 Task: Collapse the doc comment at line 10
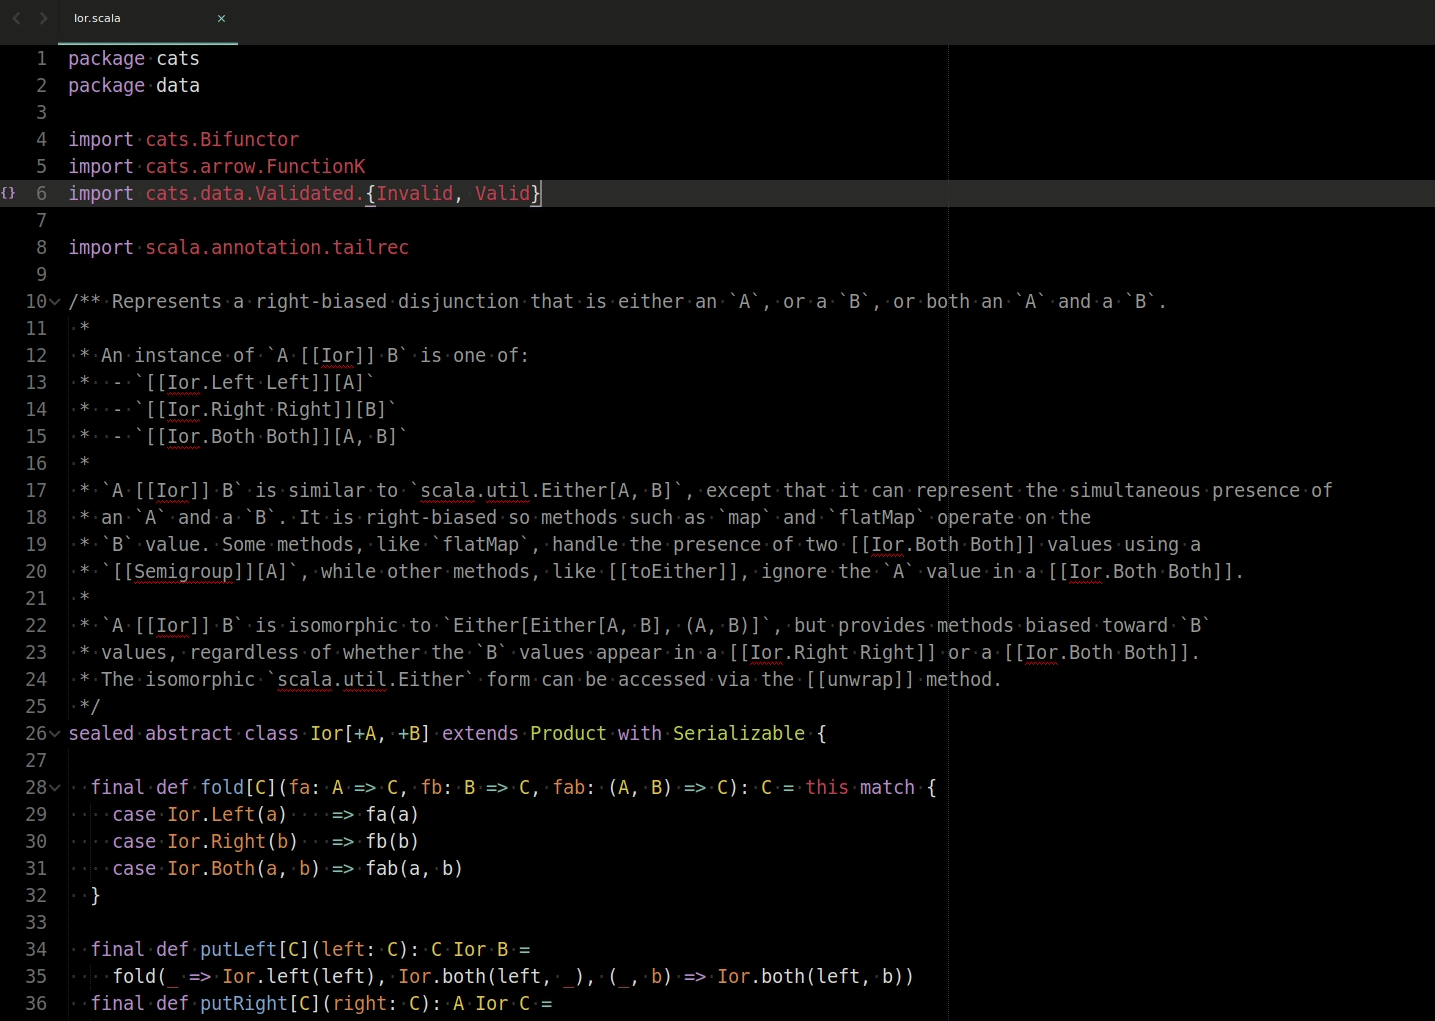(x=55, y=301)
